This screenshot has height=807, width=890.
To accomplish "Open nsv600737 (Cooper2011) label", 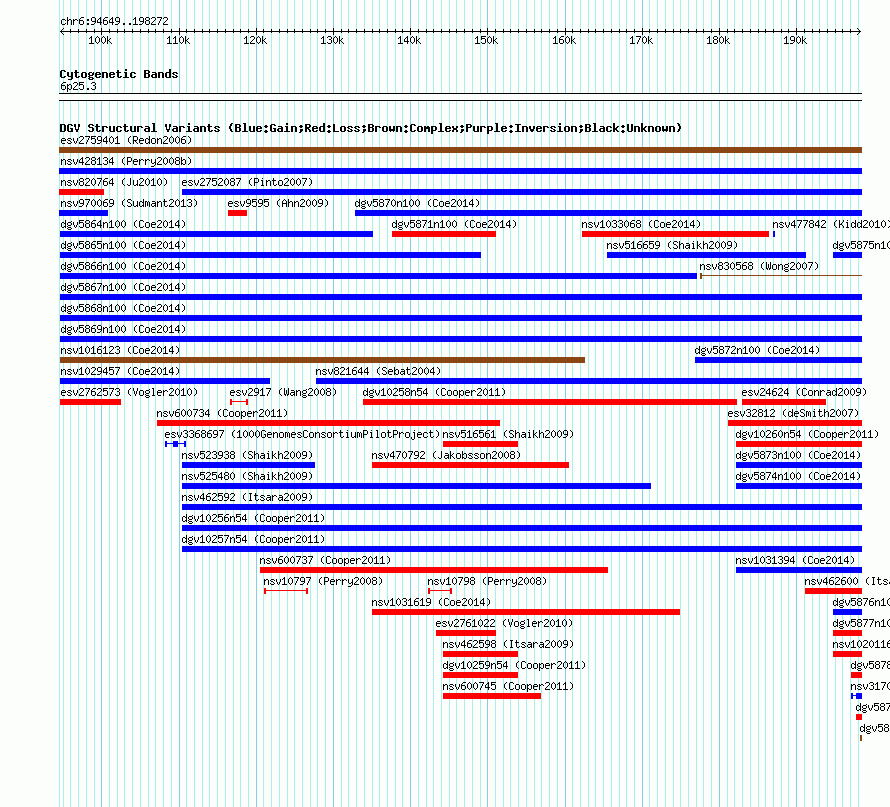I will point(325,560).
